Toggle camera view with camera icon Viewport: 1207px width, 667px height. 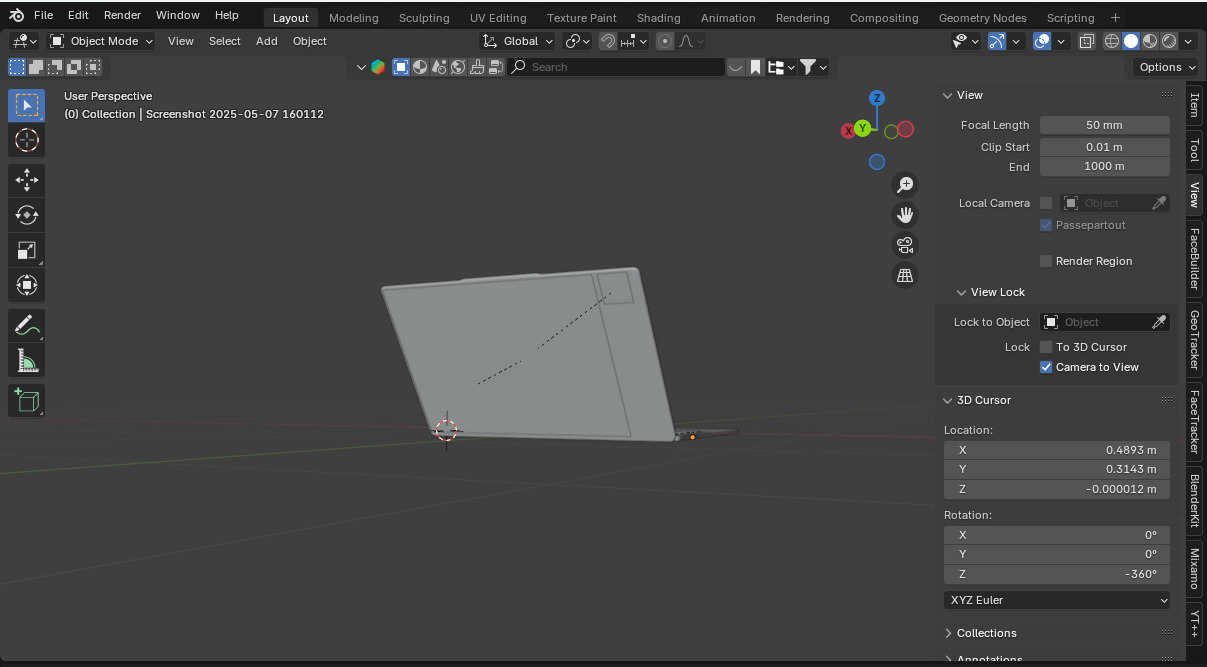point(905,245)
